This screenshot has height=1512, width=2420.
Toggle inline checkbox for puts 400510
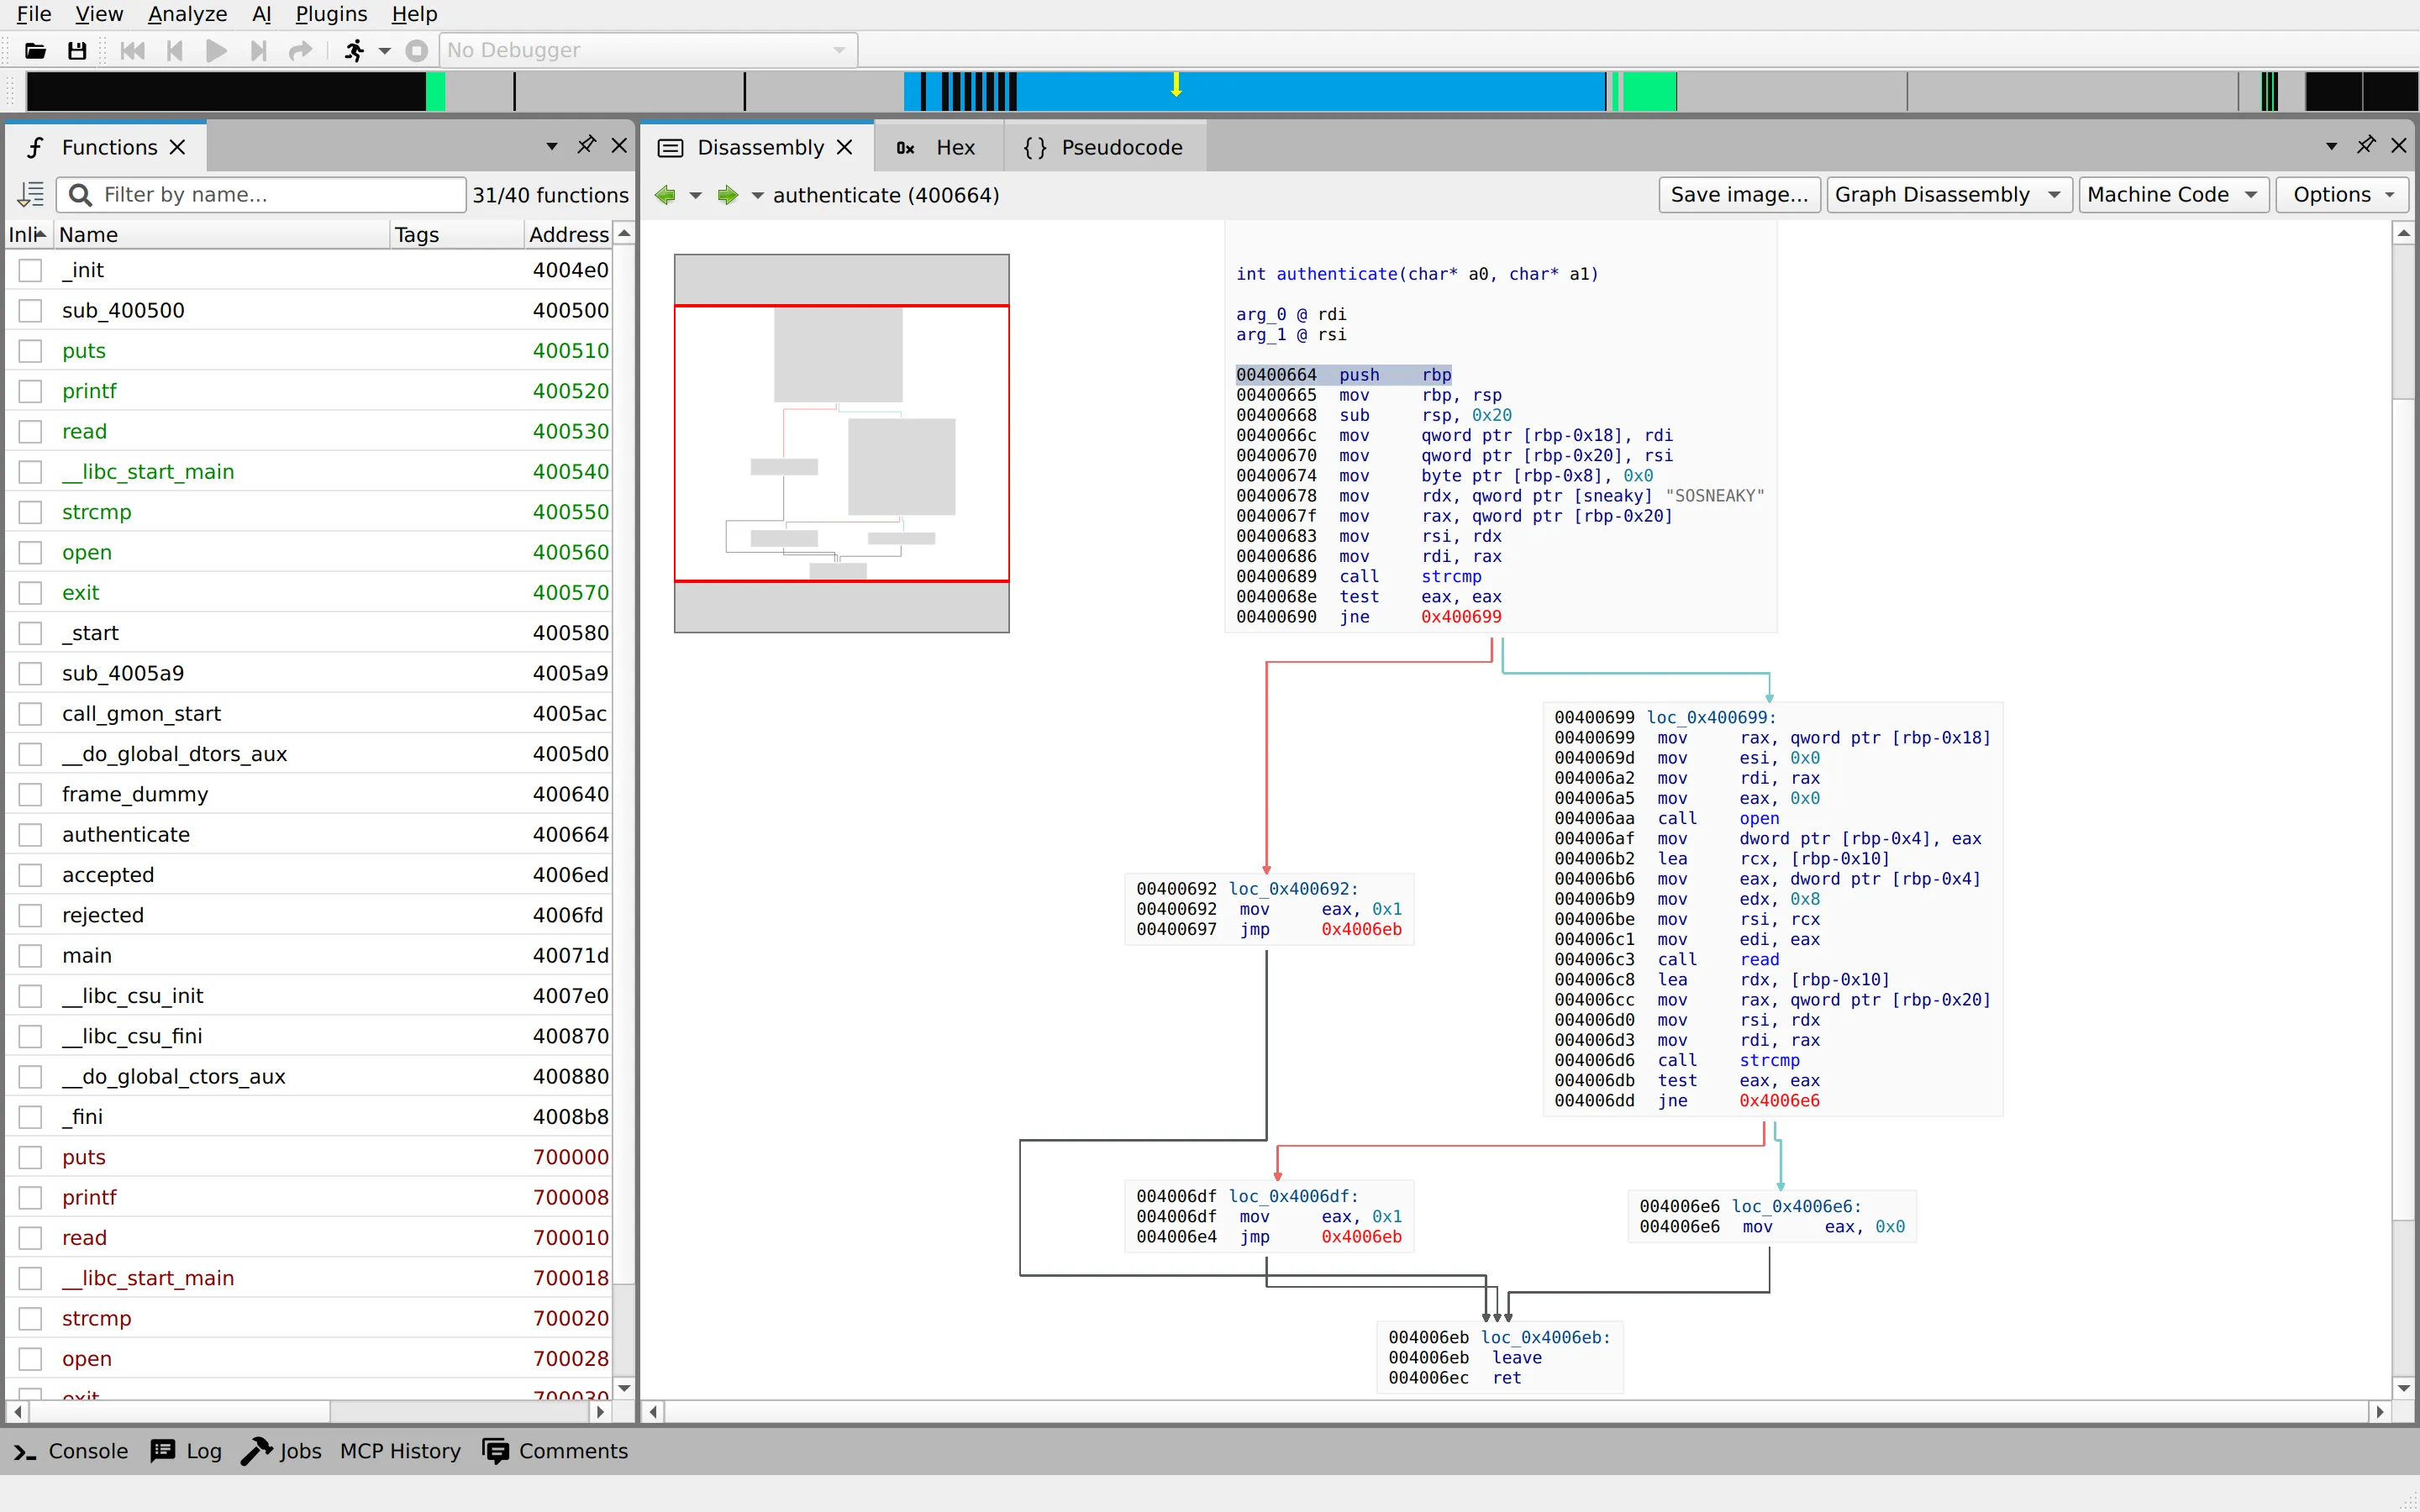31,351
